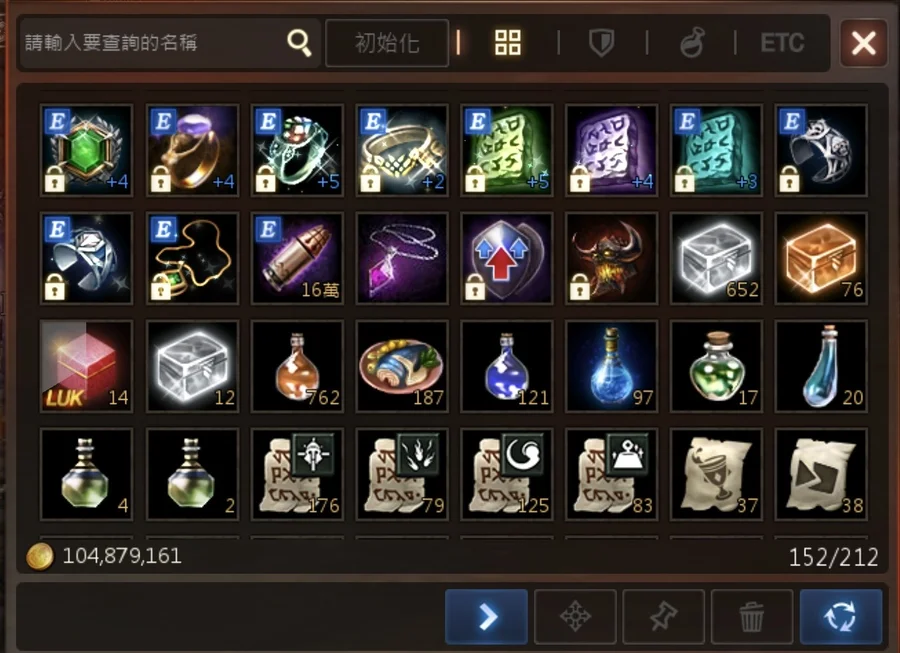Select the purple rune tablet +4
This screenshot has width=900, height=653.
coord(611,150)
